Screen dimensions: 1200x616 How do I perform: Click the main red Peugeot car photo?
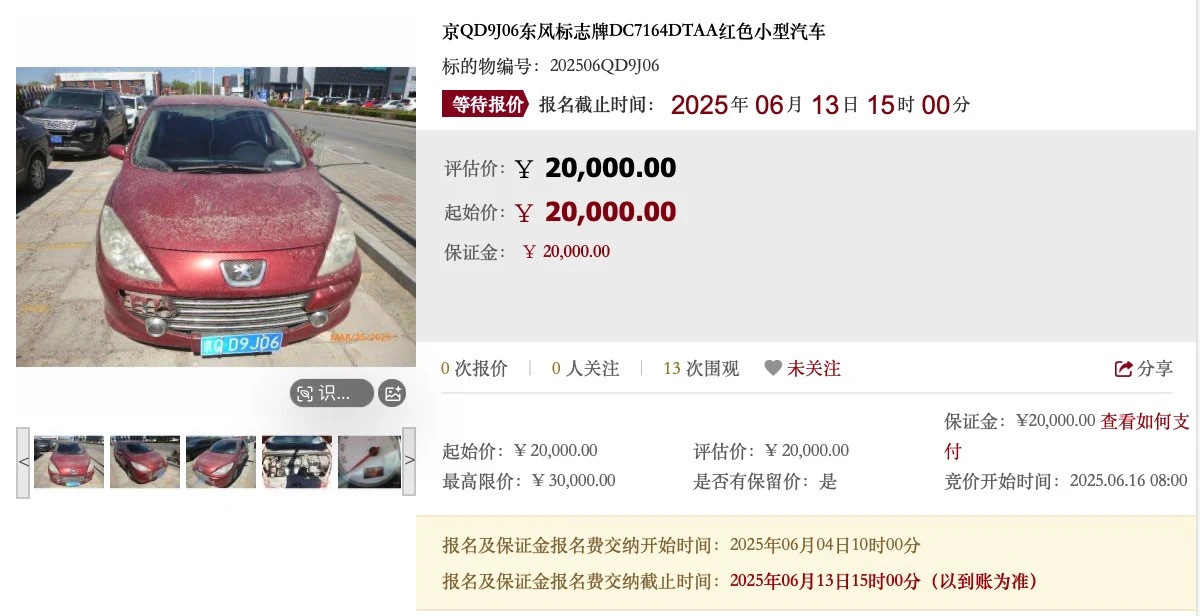point(216,217)
